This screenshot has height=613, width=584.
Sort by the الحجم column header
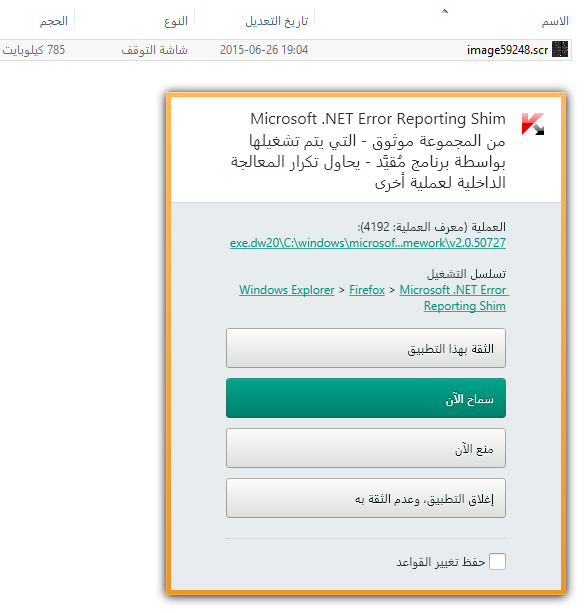[x=54, y=21]
